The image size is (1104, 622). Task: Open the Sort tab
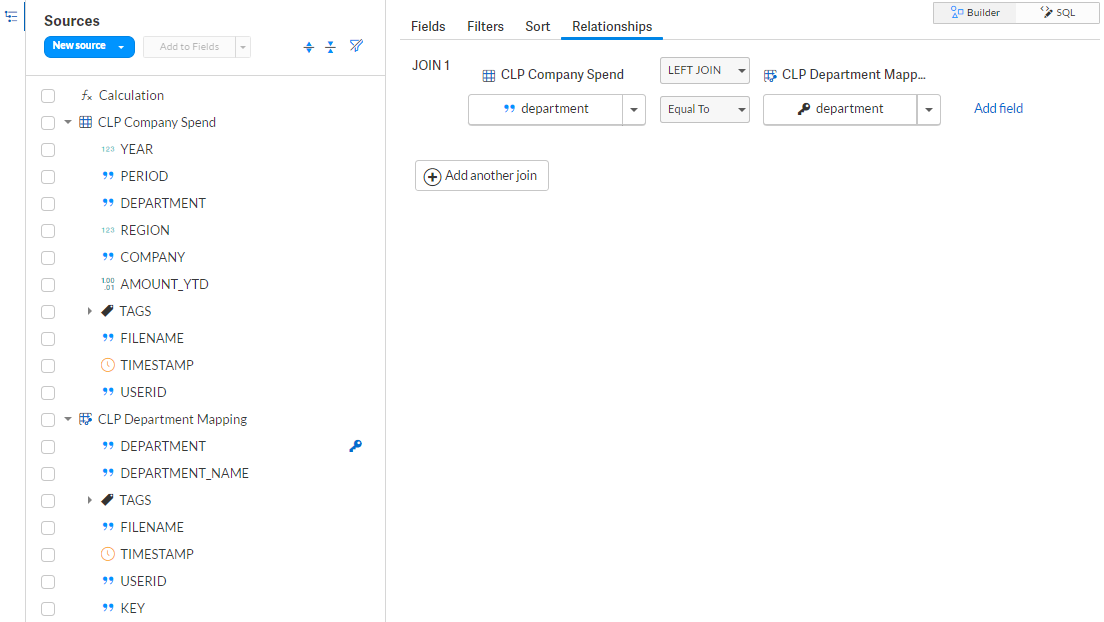537,26
